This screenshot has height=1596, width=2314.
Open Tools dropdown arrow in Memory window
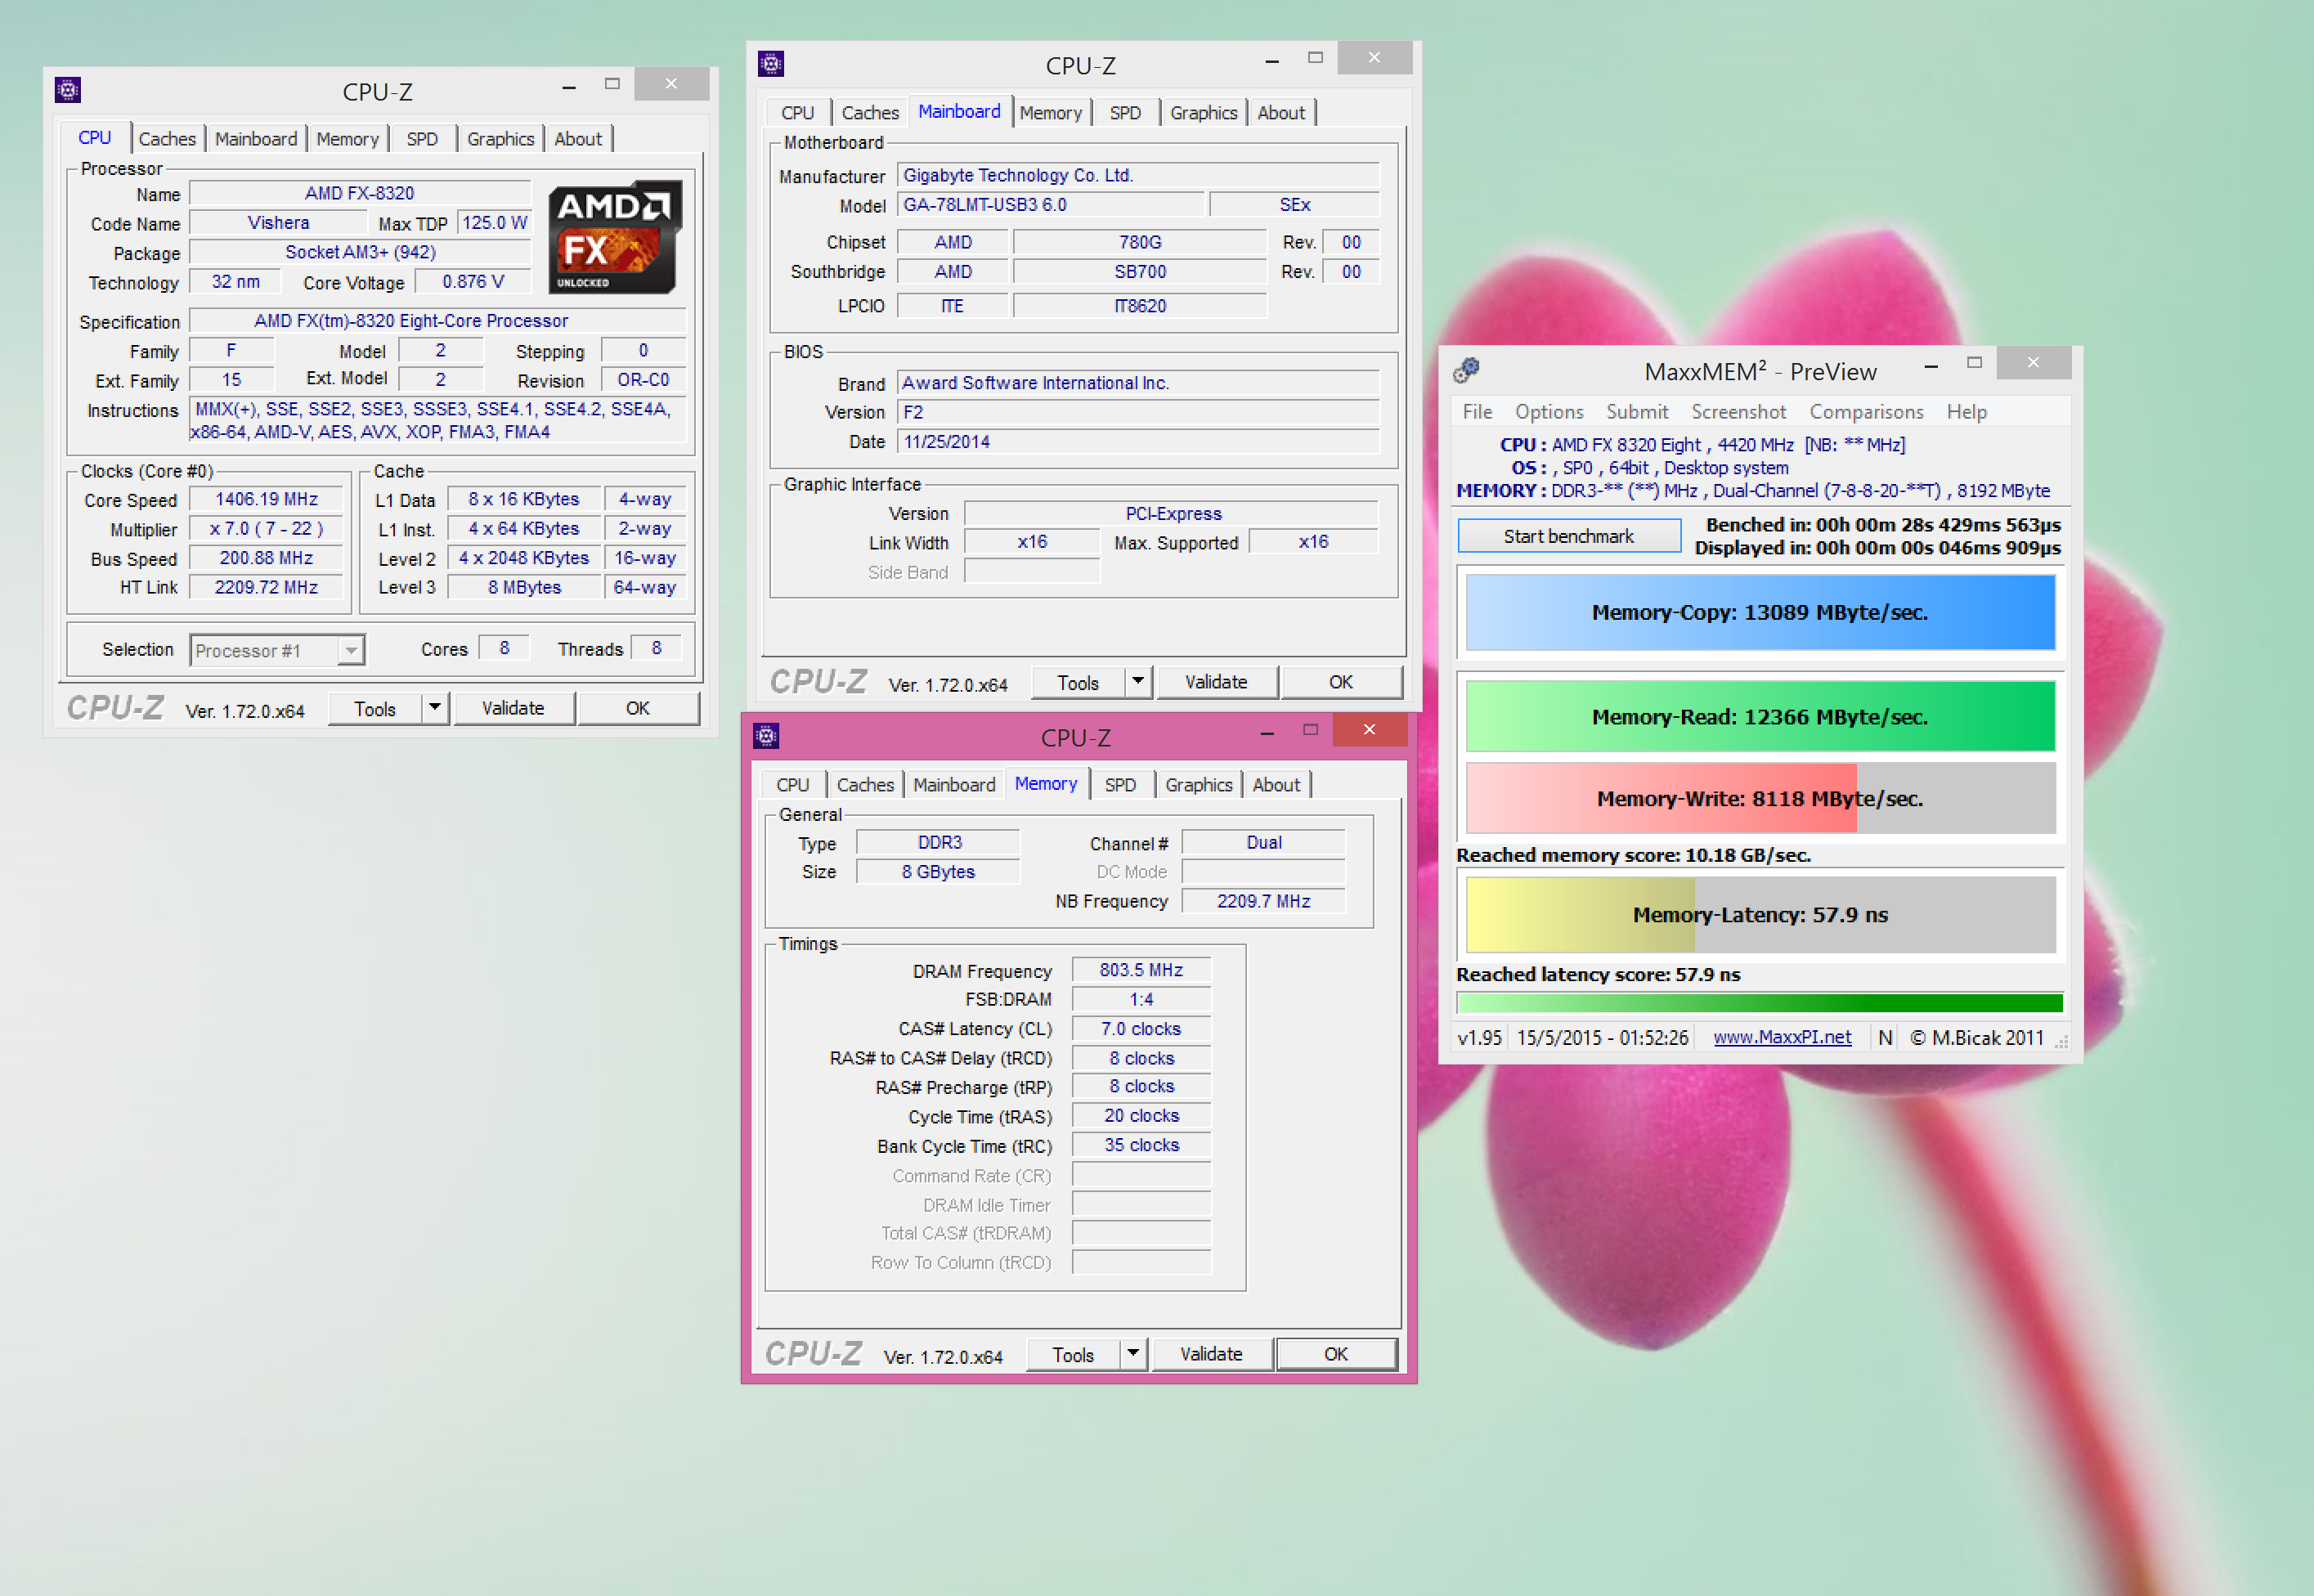(1133, 1354)
